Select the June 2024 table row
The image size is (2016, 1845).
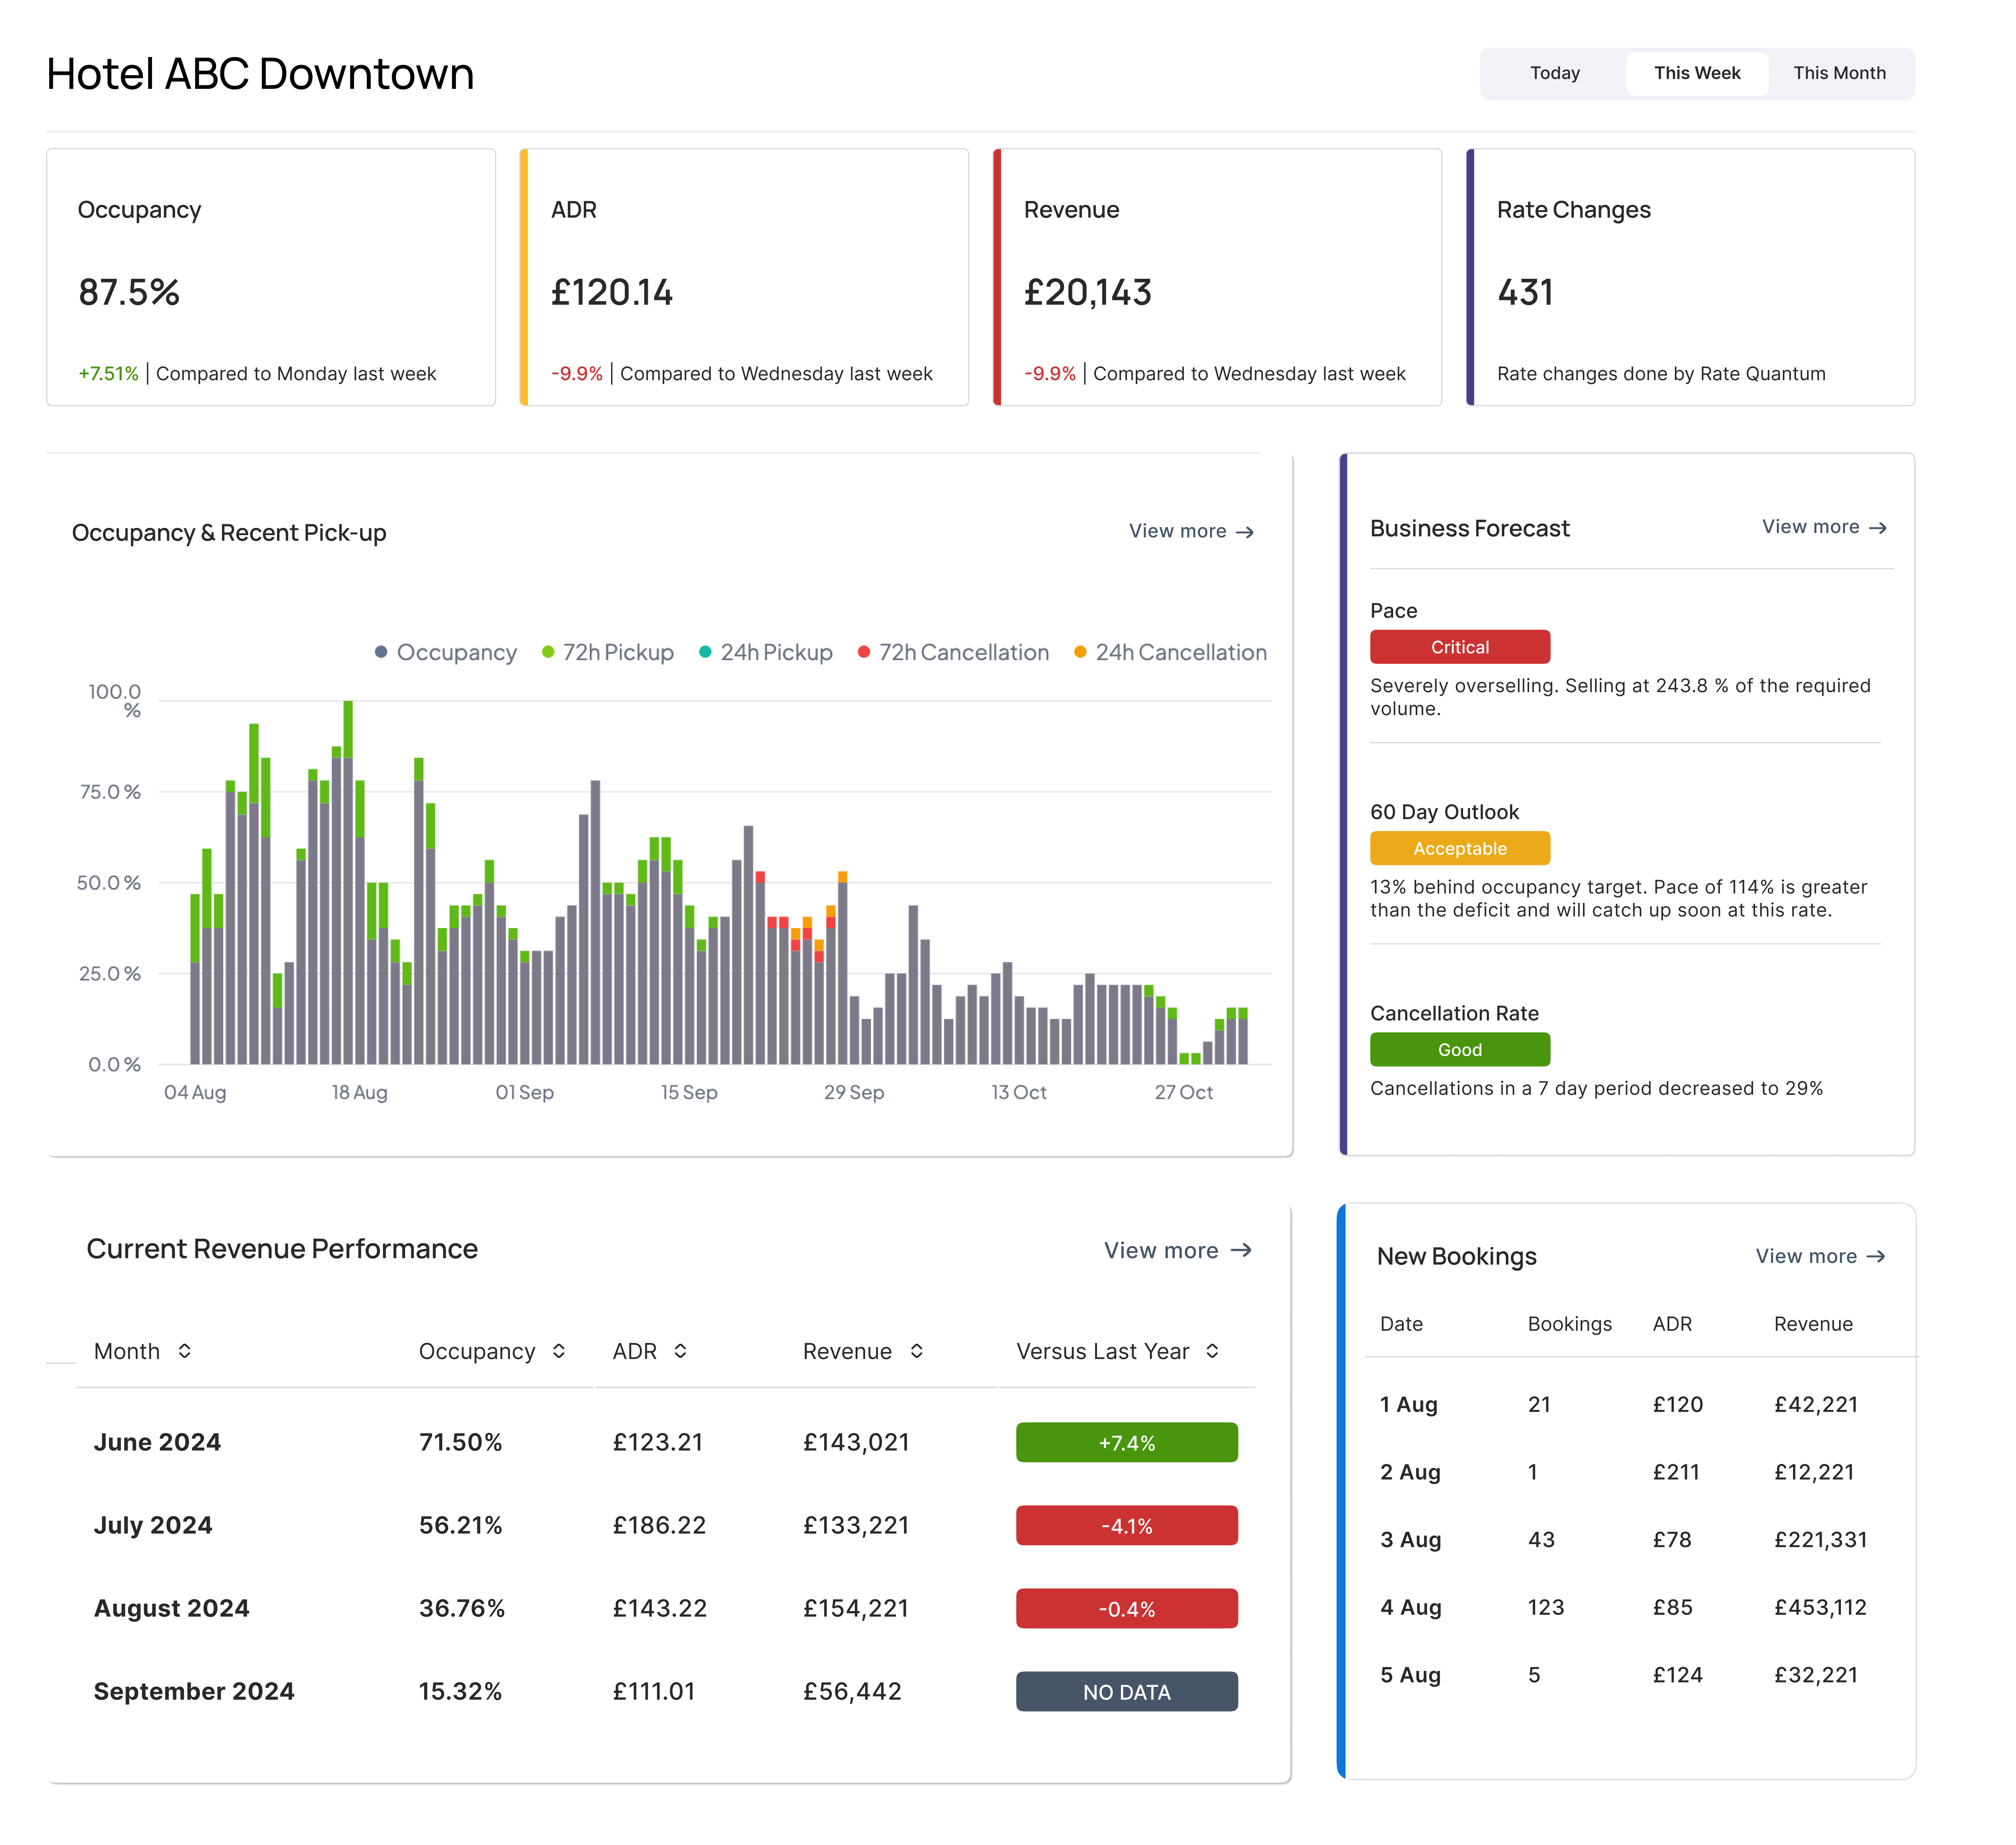coord(157,1442)
